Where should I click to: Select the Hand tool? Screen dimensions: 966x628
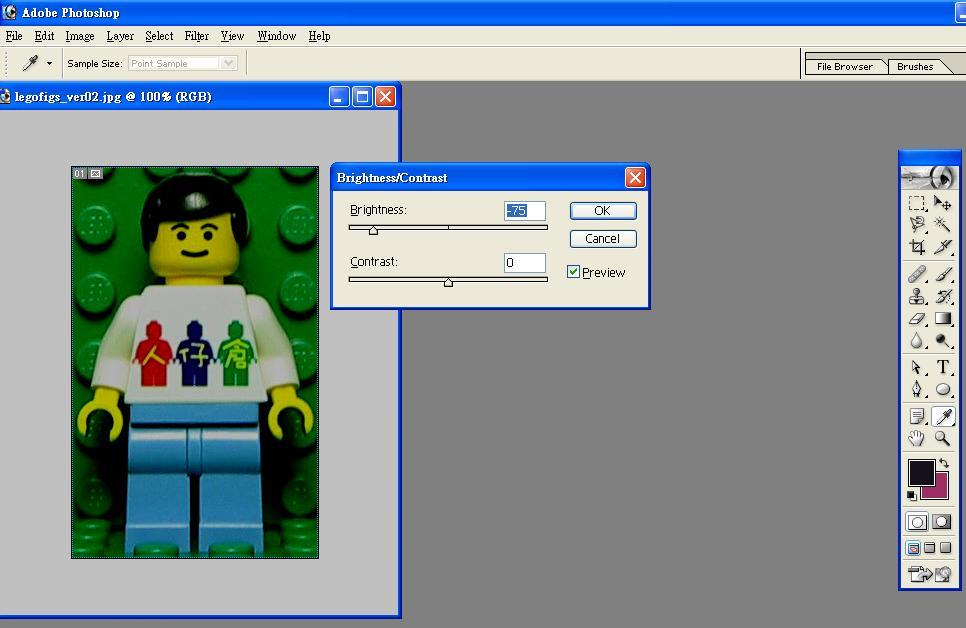click(x=917, y=438)
